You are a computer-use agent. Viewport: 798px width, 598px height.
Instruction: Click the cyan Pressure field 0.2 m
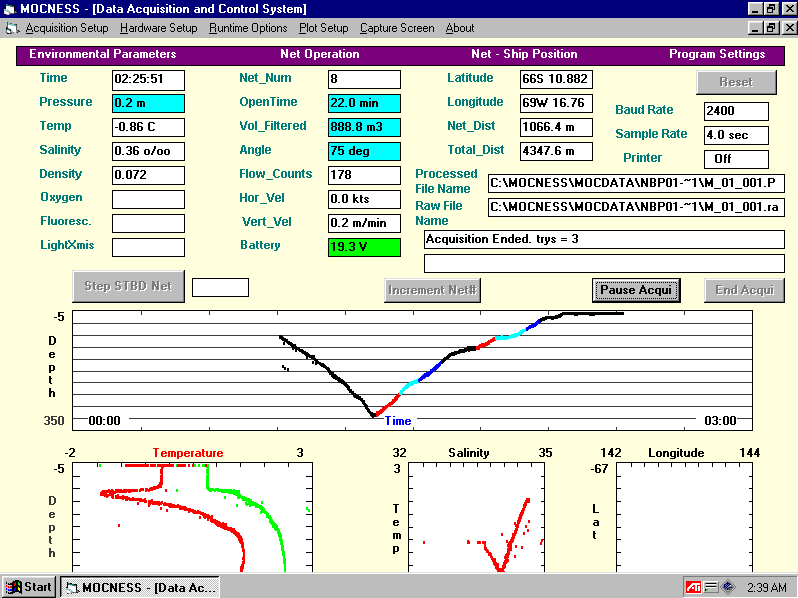click(x=148, y=103)
